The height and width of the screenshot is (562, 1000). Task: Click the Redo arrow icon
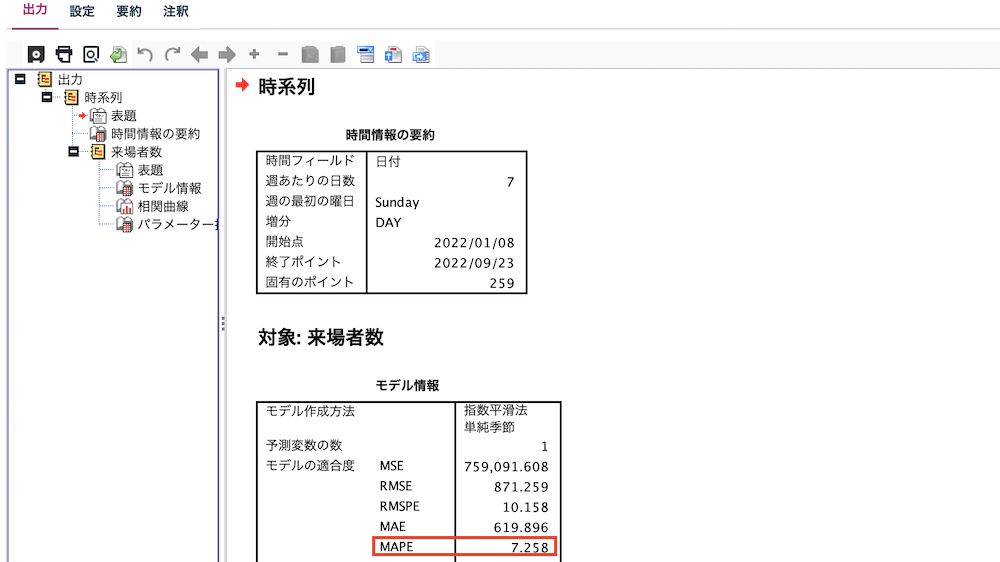[172, 54]
